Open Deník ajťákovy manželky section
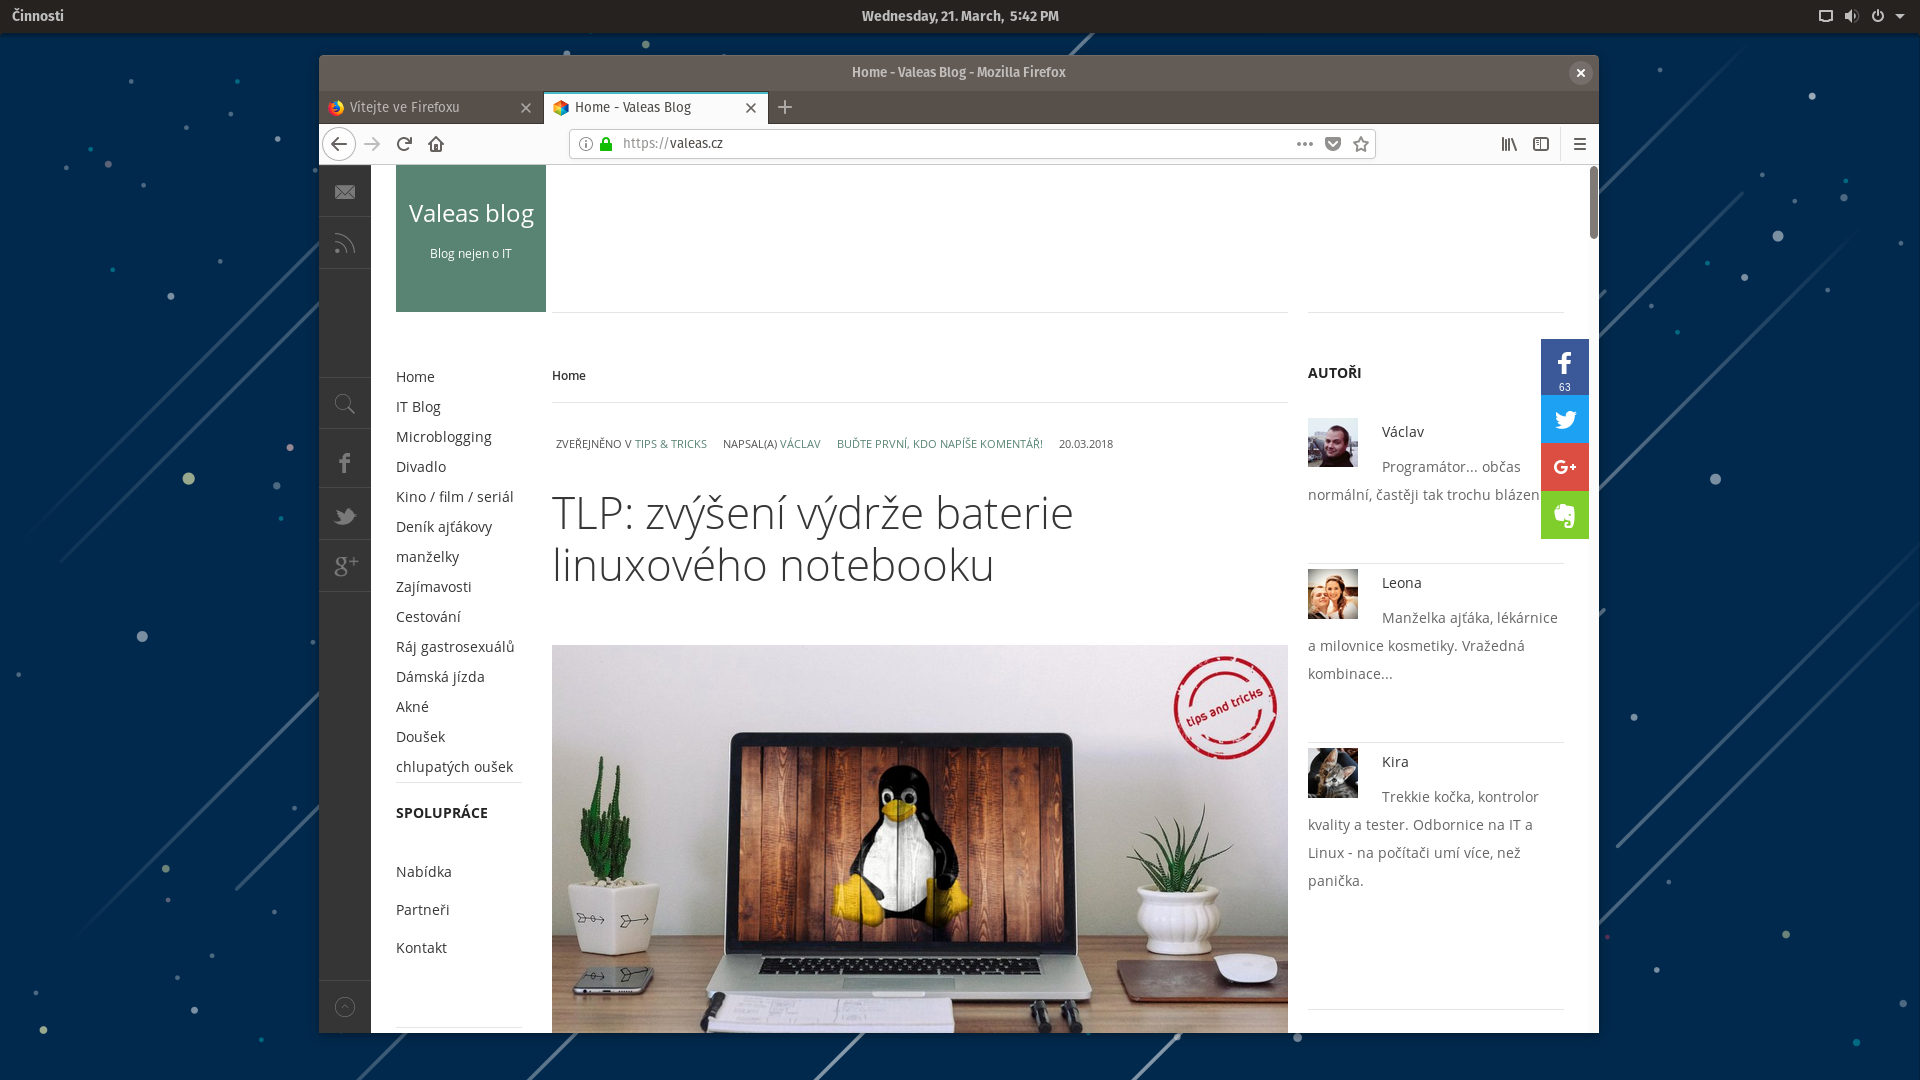Image resolution: width=1920 pixels, height=1080 pixels. point(444,542)
